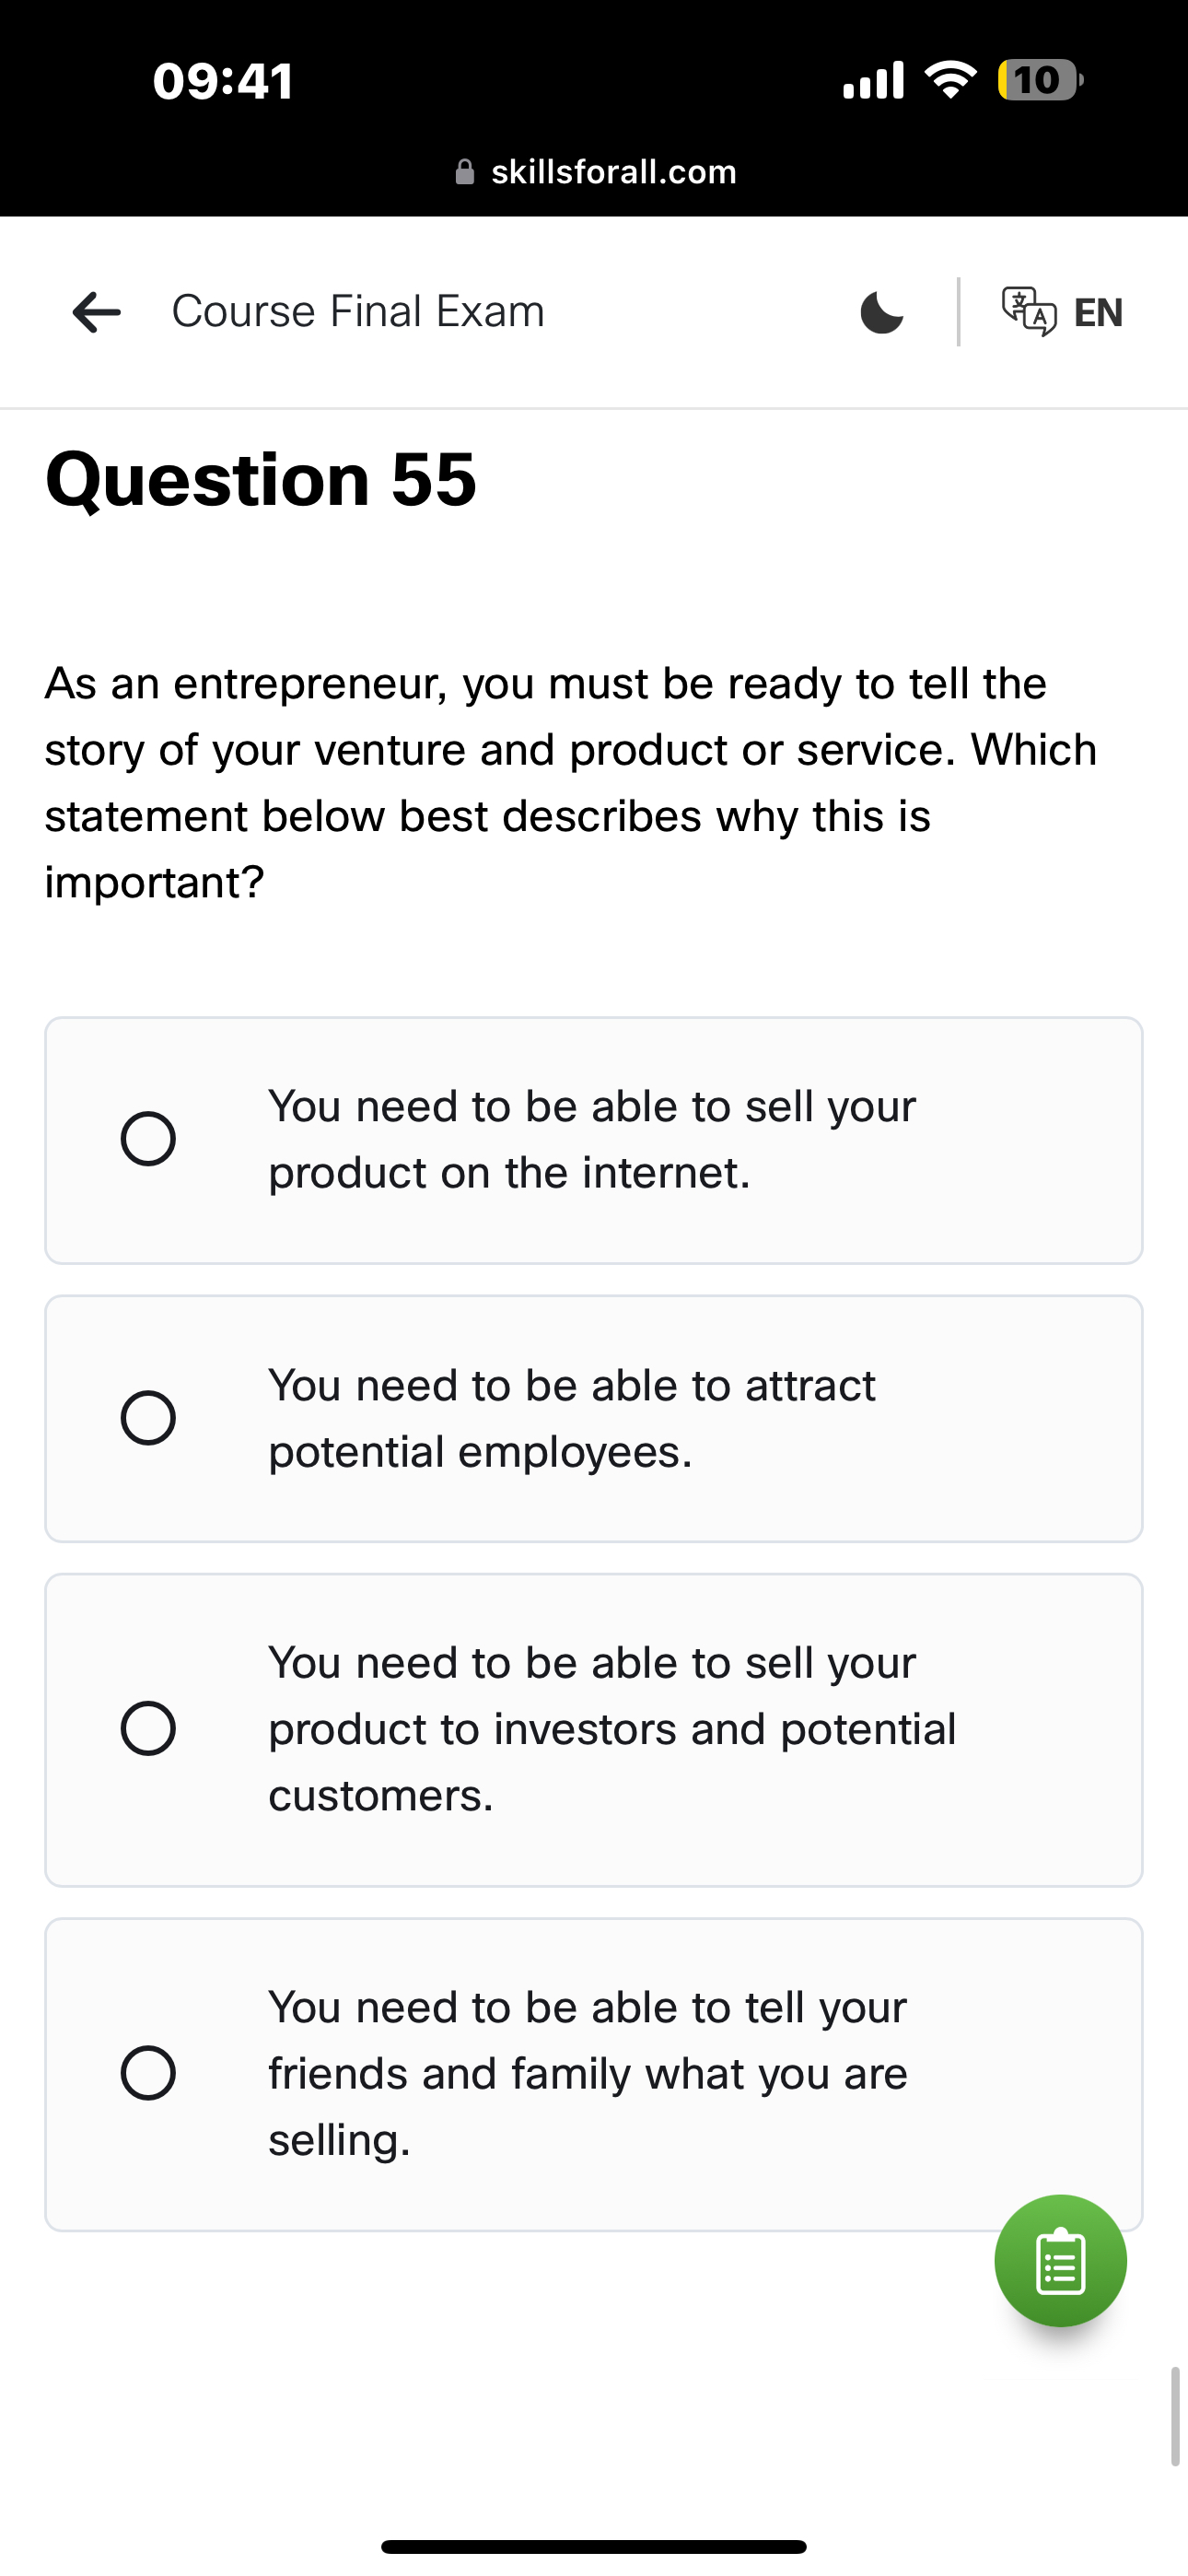Click the page scrollbar thumb
The width and height of the screenshot is (1188, 2576).
[1176, 2416]
